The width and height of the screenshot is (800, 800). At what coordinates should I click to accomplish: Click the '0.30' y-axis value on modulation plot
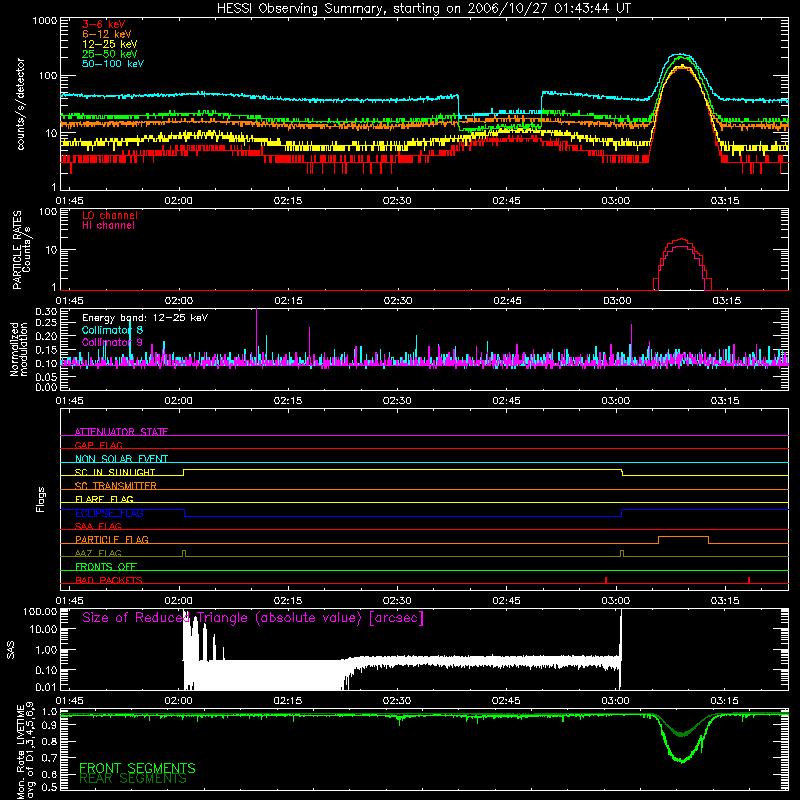tap(46, 312)
